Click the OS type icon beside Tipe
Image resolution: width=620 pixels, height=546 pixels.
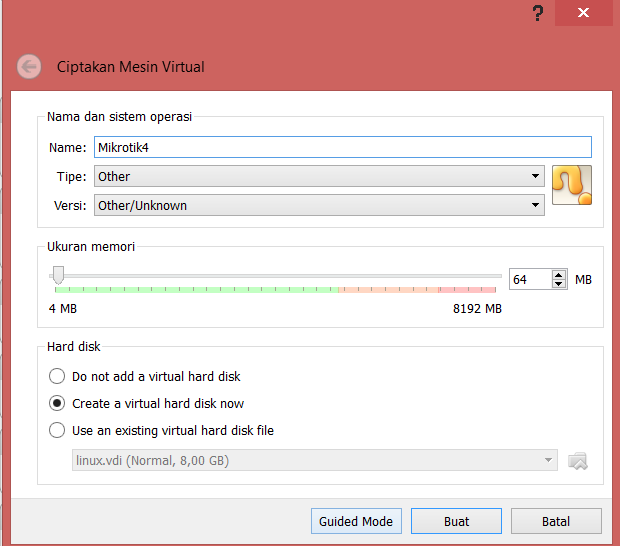572,185
